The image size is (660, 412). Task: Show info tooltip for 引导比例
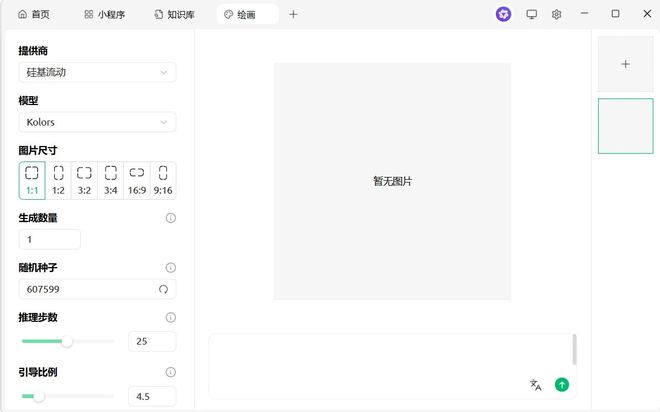[170, 372]
